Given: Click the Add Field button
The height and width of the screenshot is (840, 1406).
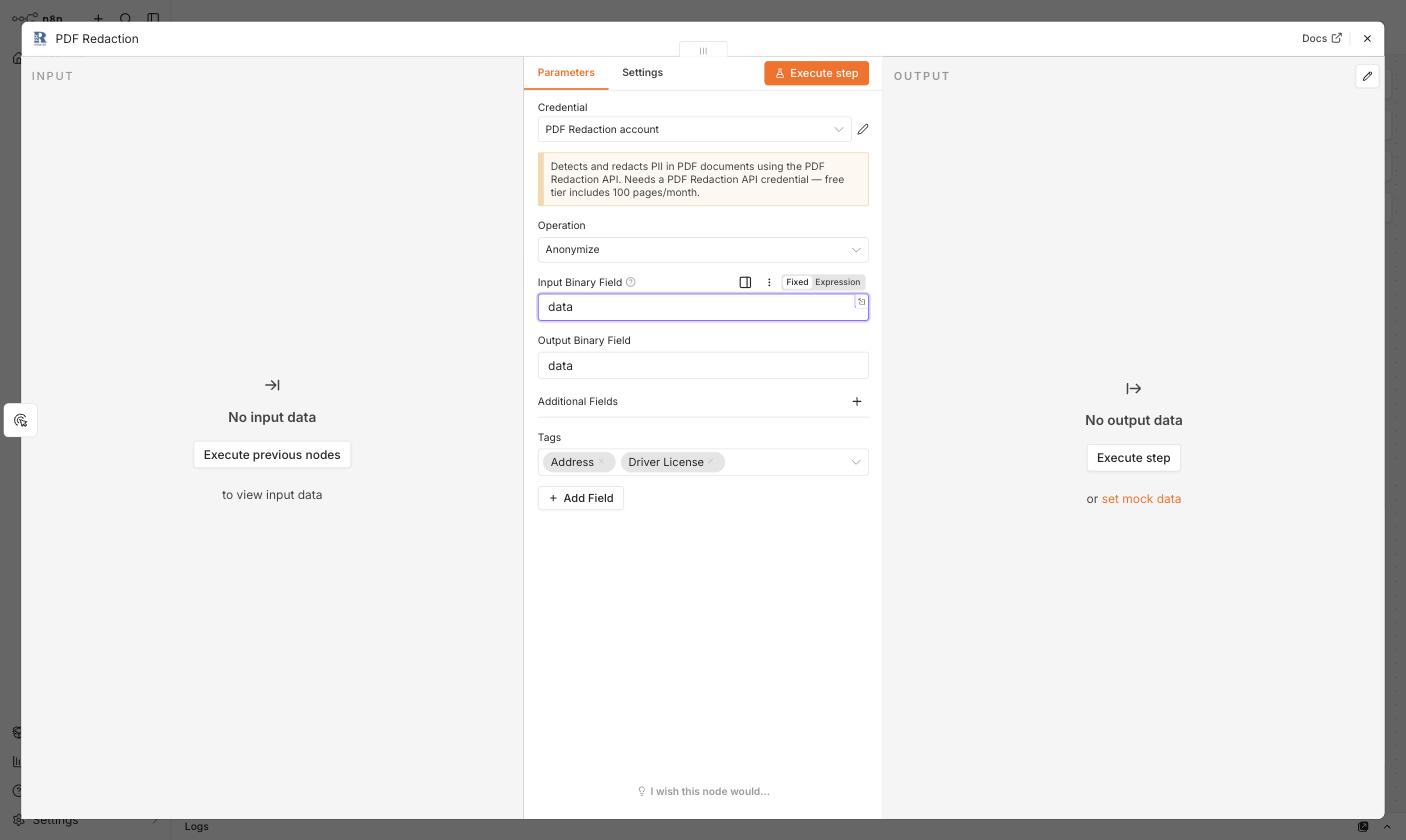Looking at the screenshot, I should click(x=581, y=498).
